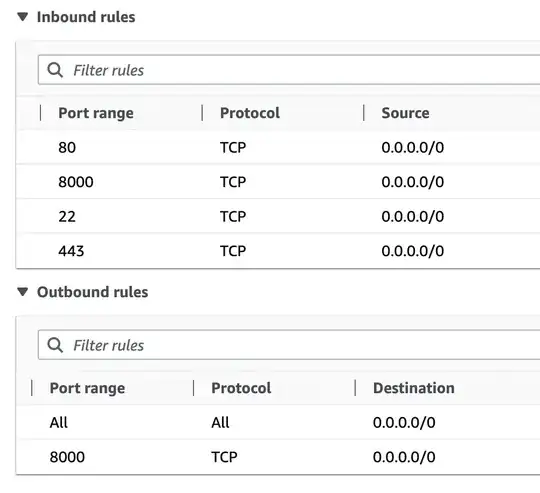This screenshot has height=493, width=540.
Task: Select the outbound All ports rule
Action: pos(278,422)
